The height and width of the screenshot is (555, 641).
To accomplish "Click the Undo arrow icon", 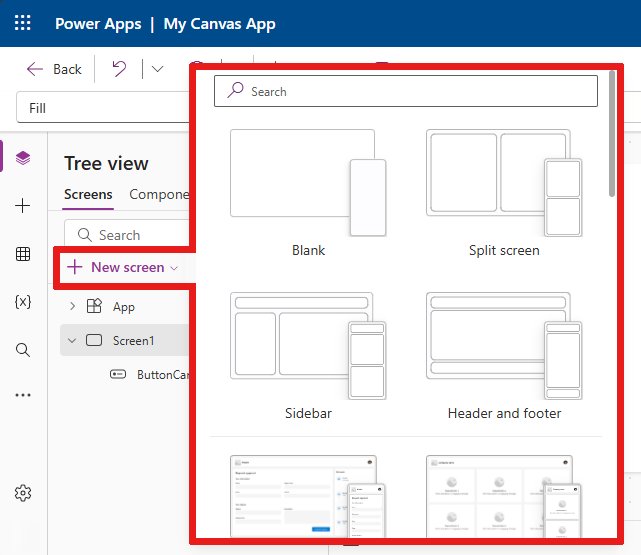I will 119,69.
